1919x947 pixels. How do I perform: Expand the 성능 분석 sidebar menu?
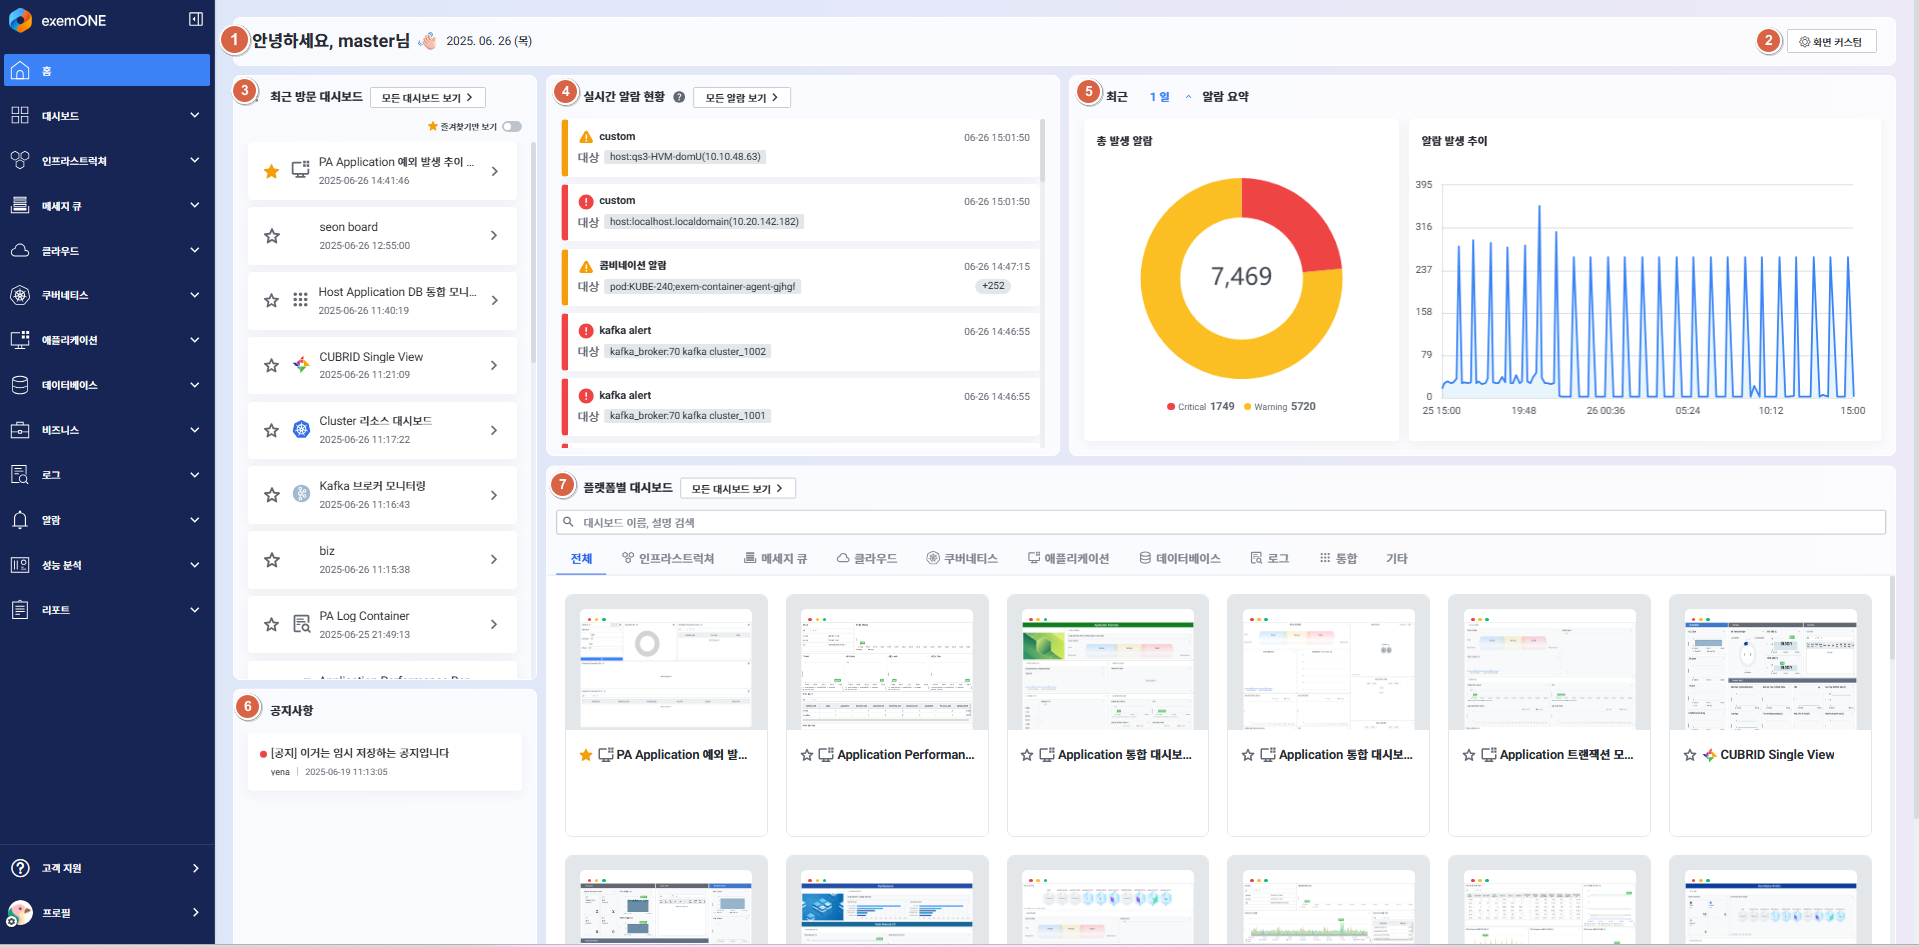pyautogui.click(x=105, y=565)
